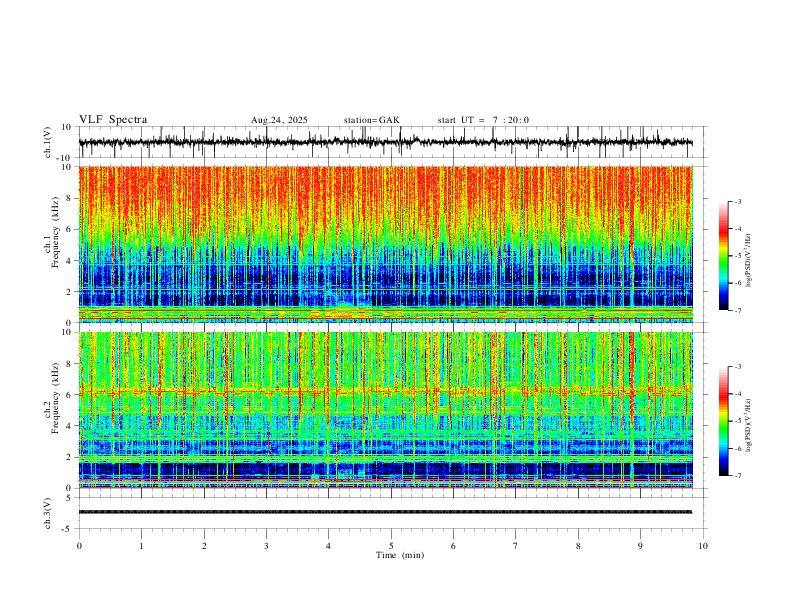The height and width of the screenshot is (612, 792).
Task: Click the 'ch.1(V)' waveform axis label
Action: point(48,142)
